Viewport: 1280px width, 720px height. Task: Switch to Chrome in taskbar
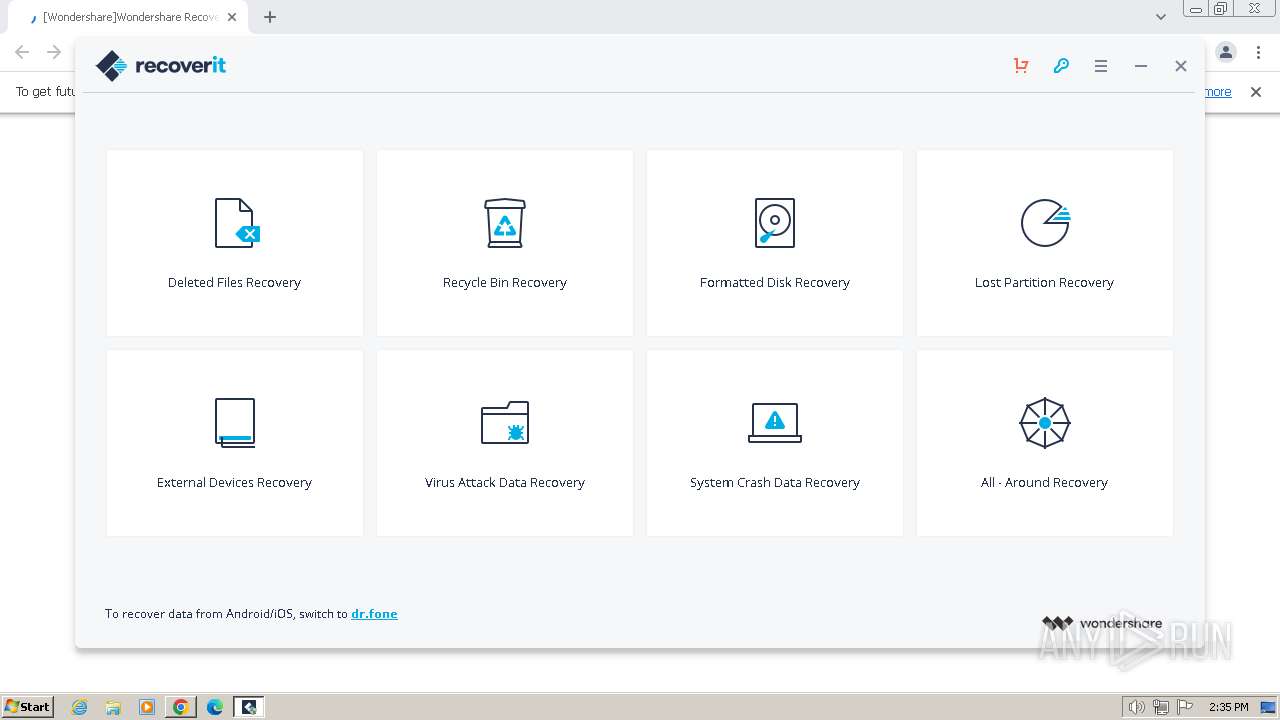coord(181,707)
